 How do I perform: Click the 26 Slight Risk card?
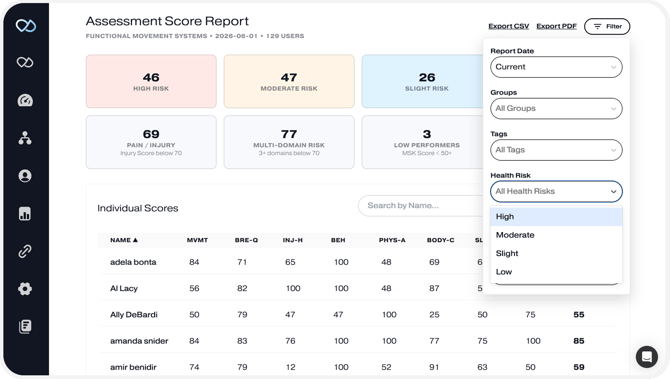[423, 81]
